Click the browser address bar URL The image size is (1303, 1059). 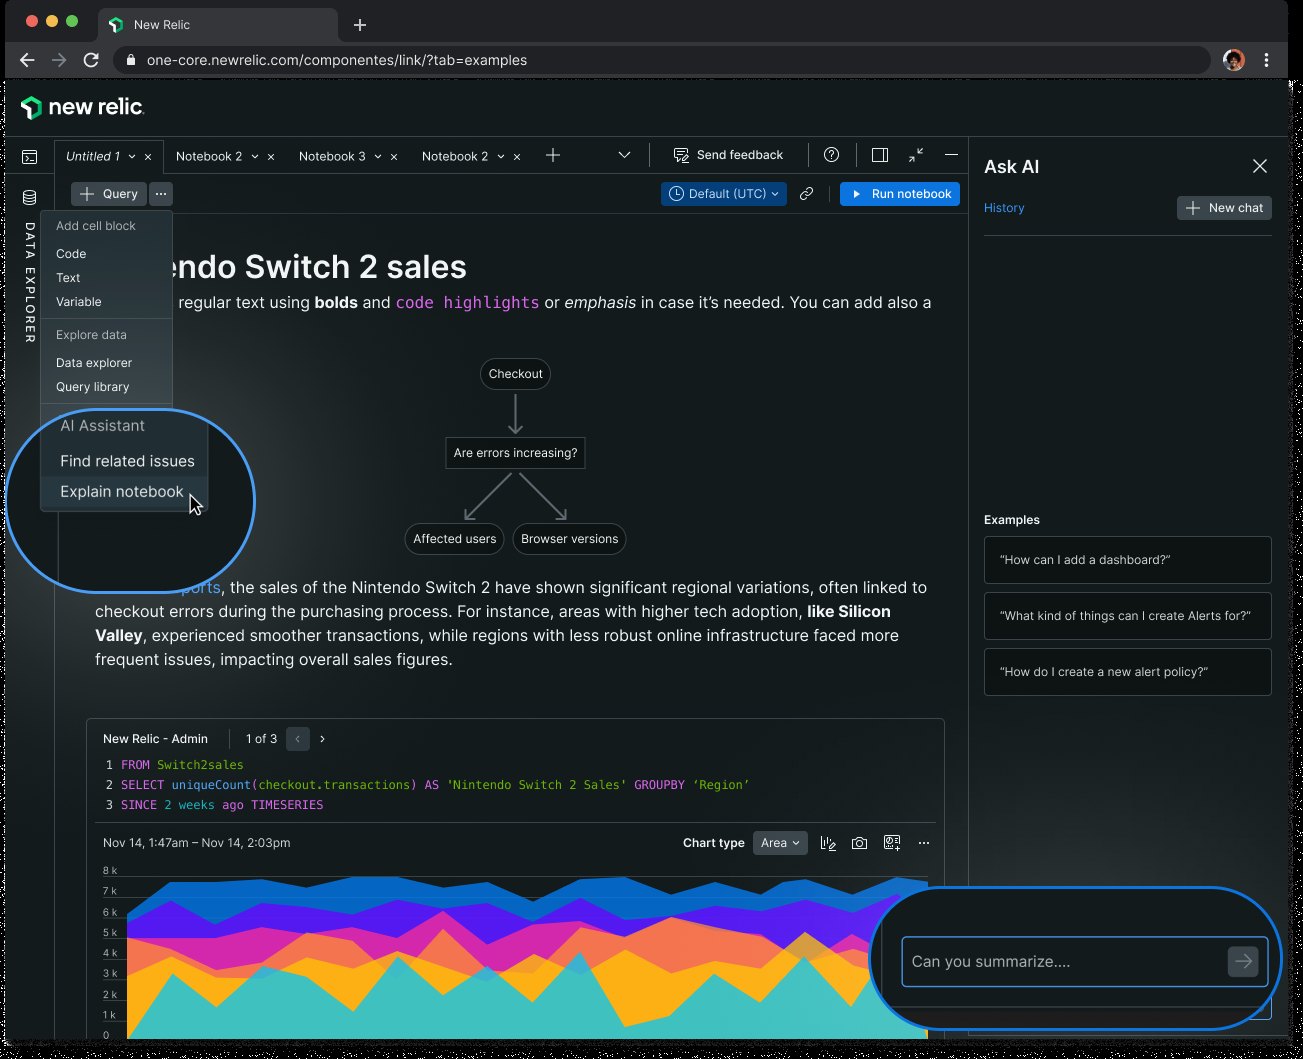pos(337,60)
